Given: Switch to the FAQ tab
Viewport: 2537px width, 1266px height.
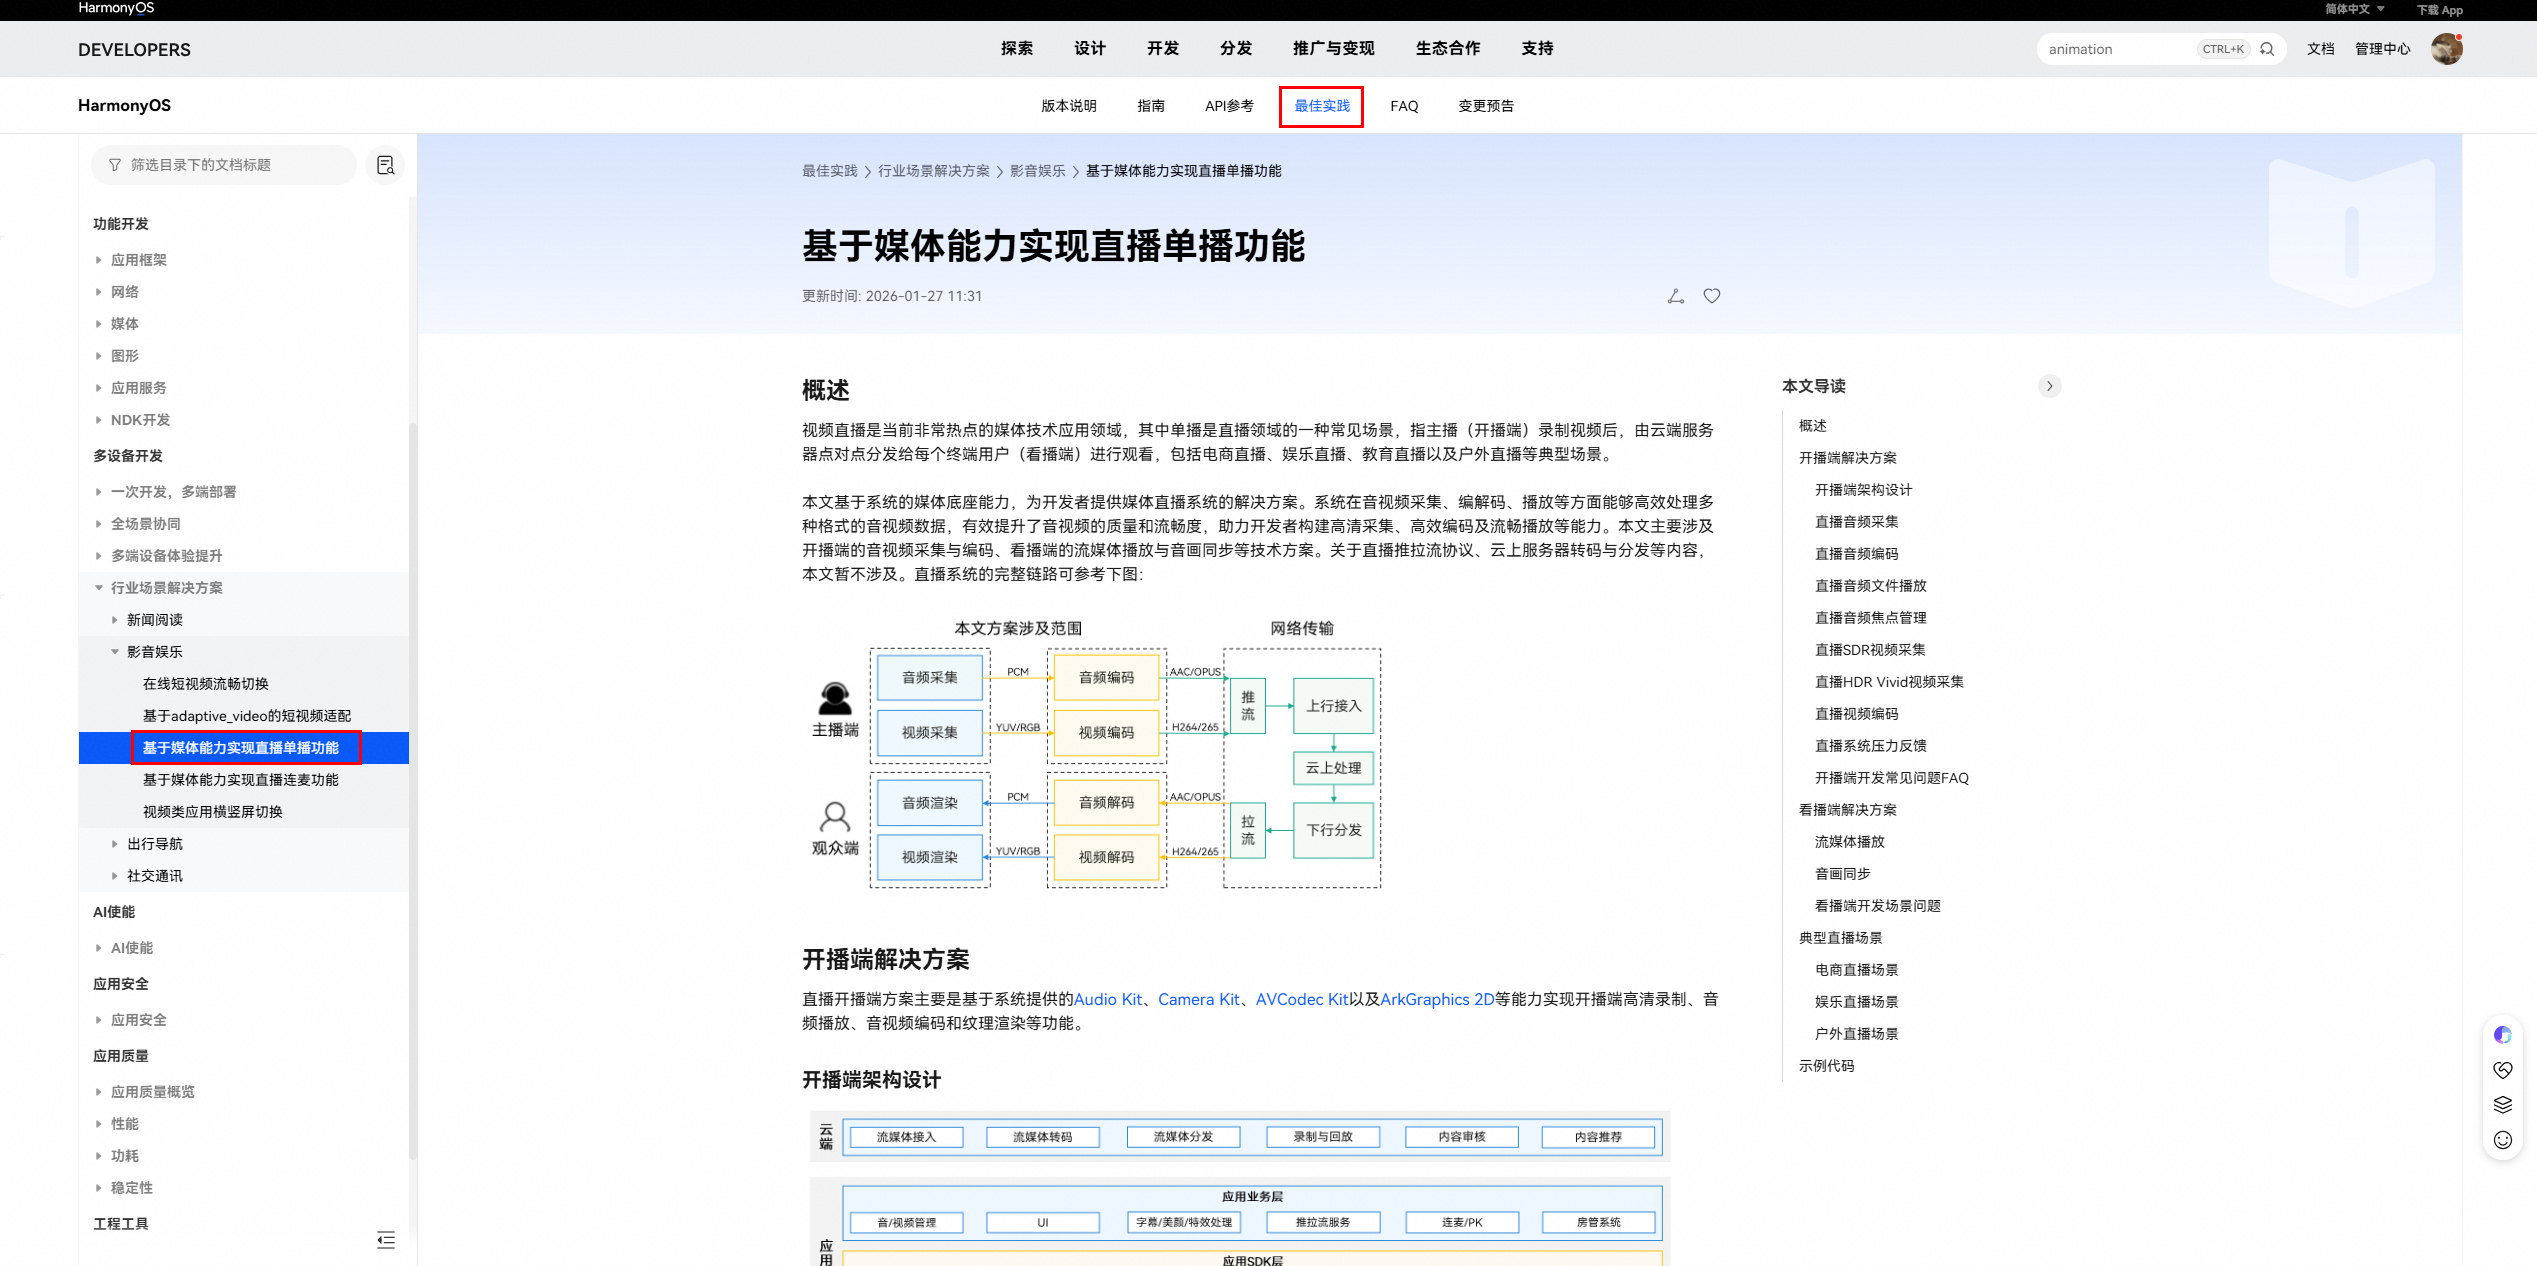Looking at the screenshot, I should pos(1404,105).
